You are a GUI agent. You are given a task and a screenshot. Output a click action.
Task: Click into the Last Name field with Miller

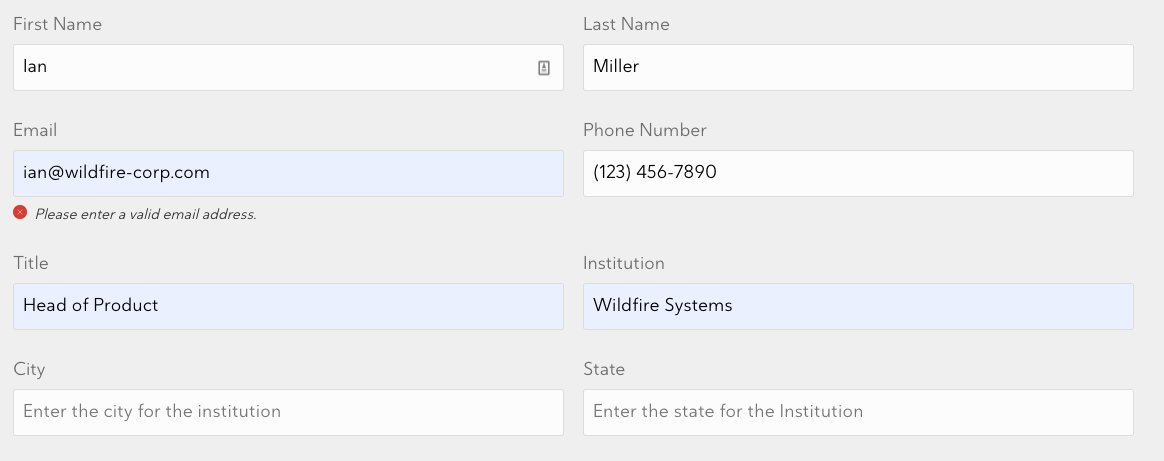(x=858, y=68)
